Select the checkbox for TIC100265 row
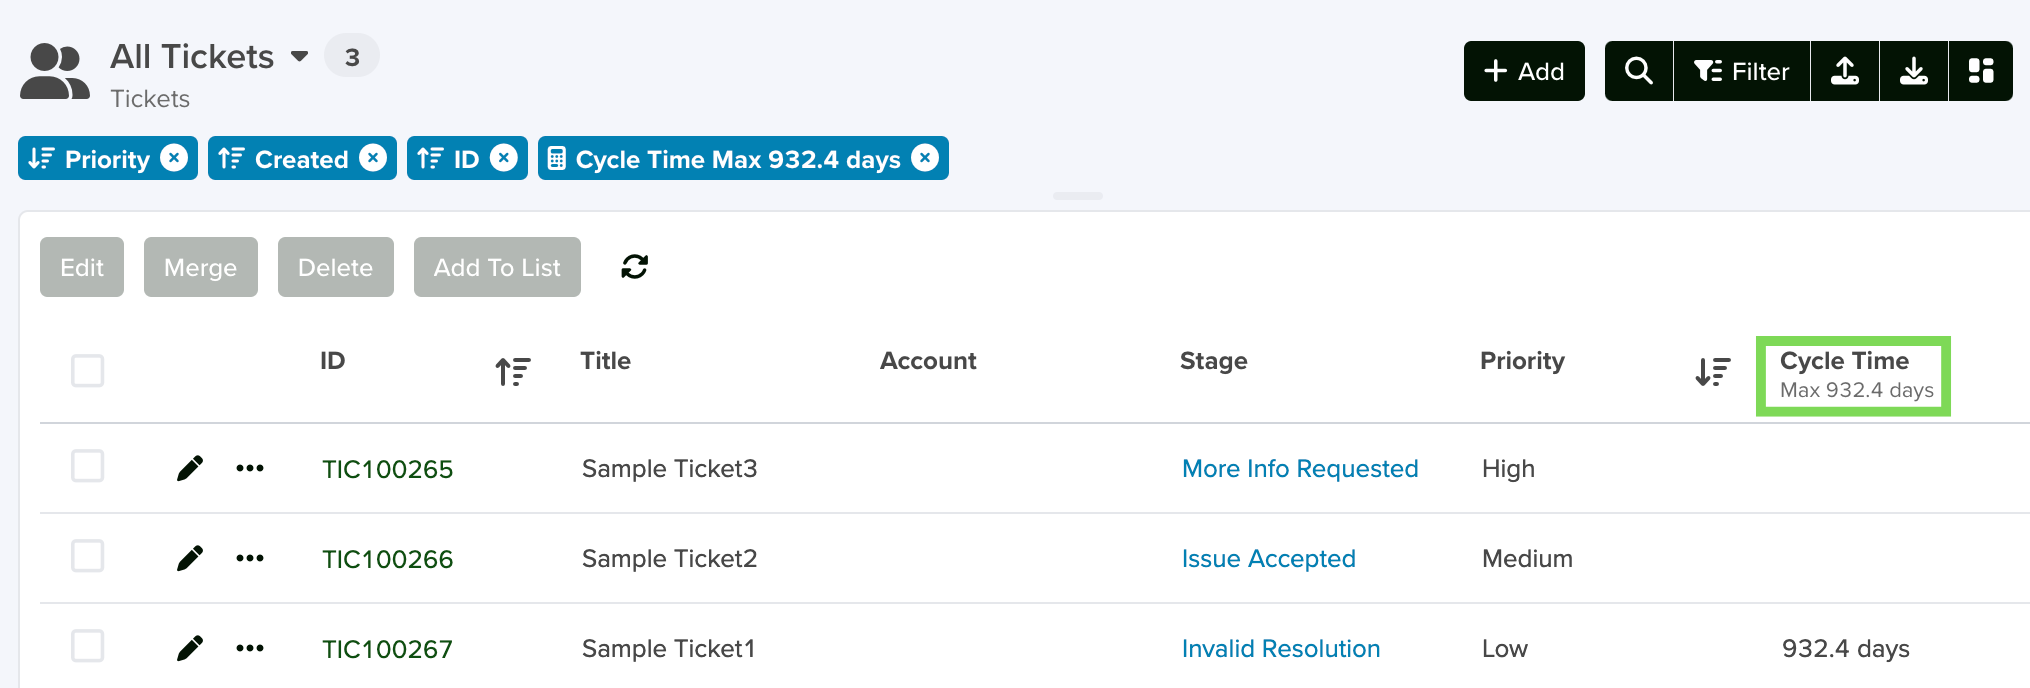This screenshot has width=2030, height=688. point(88,466)
